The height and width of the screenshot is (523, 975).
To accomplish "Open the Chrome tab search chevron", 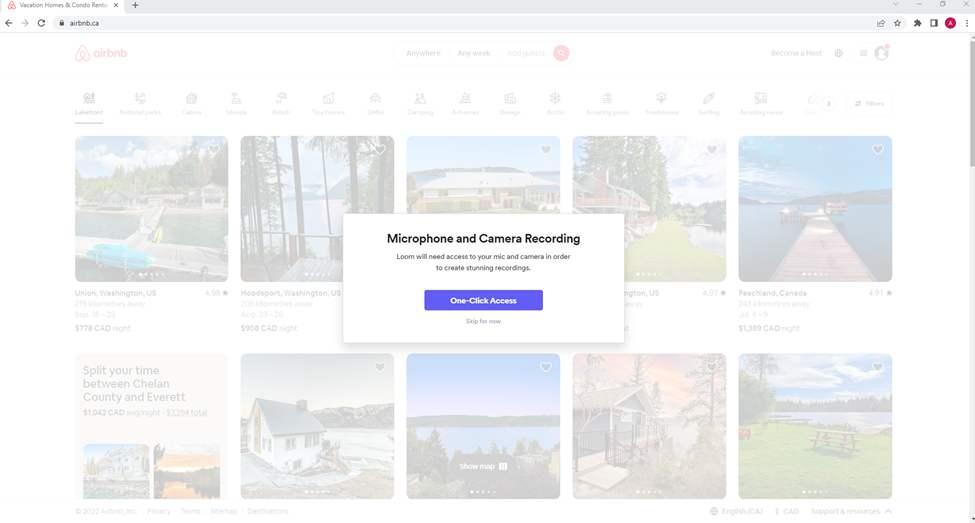I will [895, 4].
